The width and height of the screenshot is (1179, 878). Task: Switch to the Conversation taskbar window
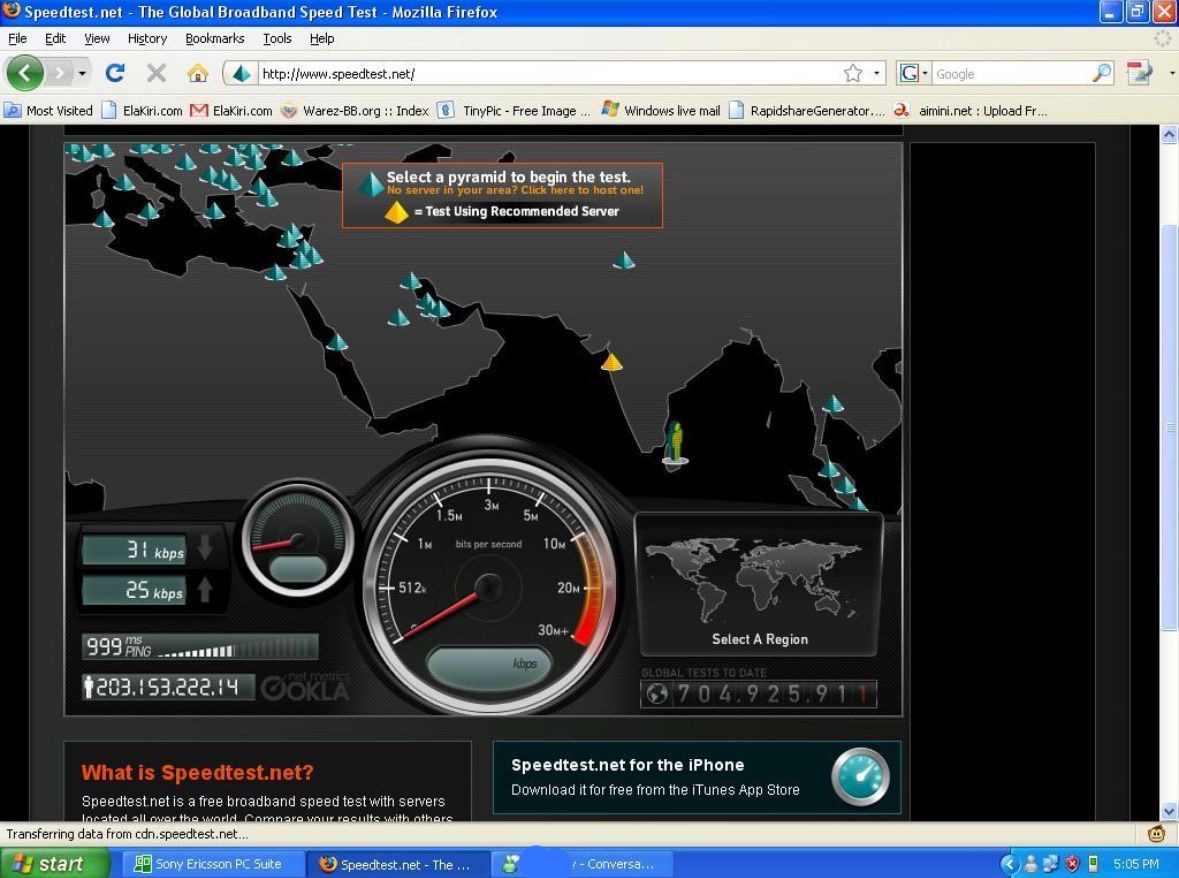point(581,864)
